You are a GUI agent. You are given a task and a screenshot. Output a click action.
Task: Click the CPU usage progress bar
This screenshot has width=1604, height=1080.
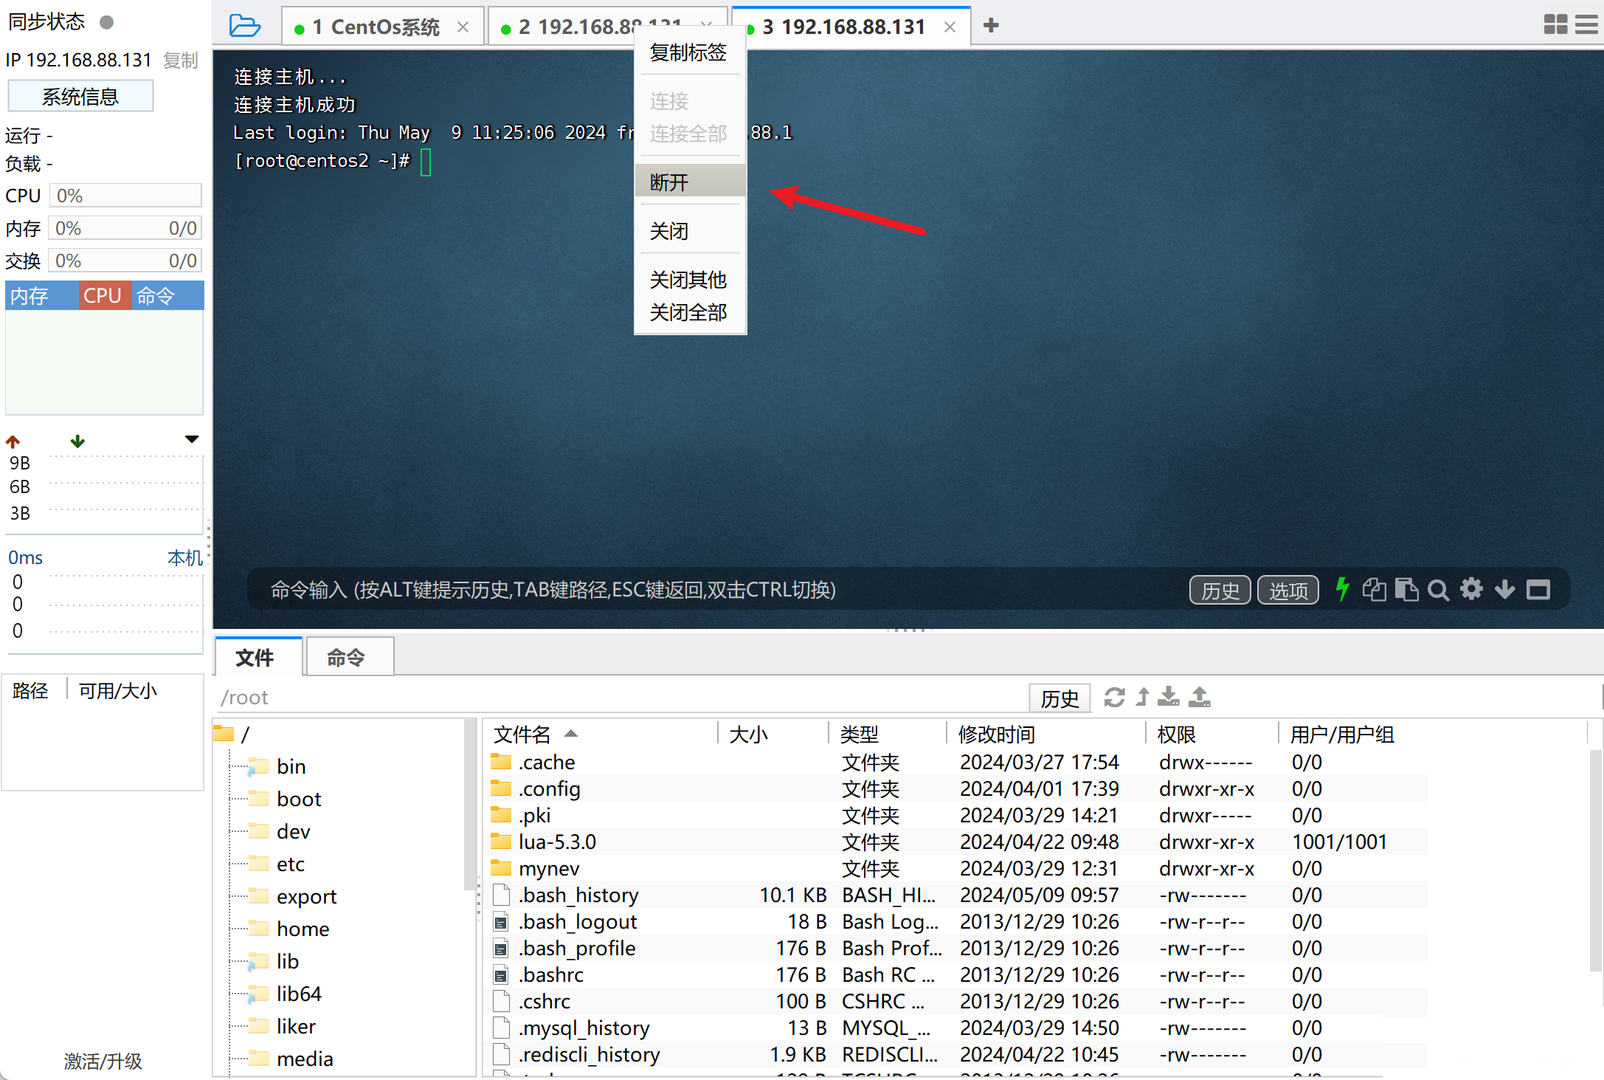tap(125, 196)
